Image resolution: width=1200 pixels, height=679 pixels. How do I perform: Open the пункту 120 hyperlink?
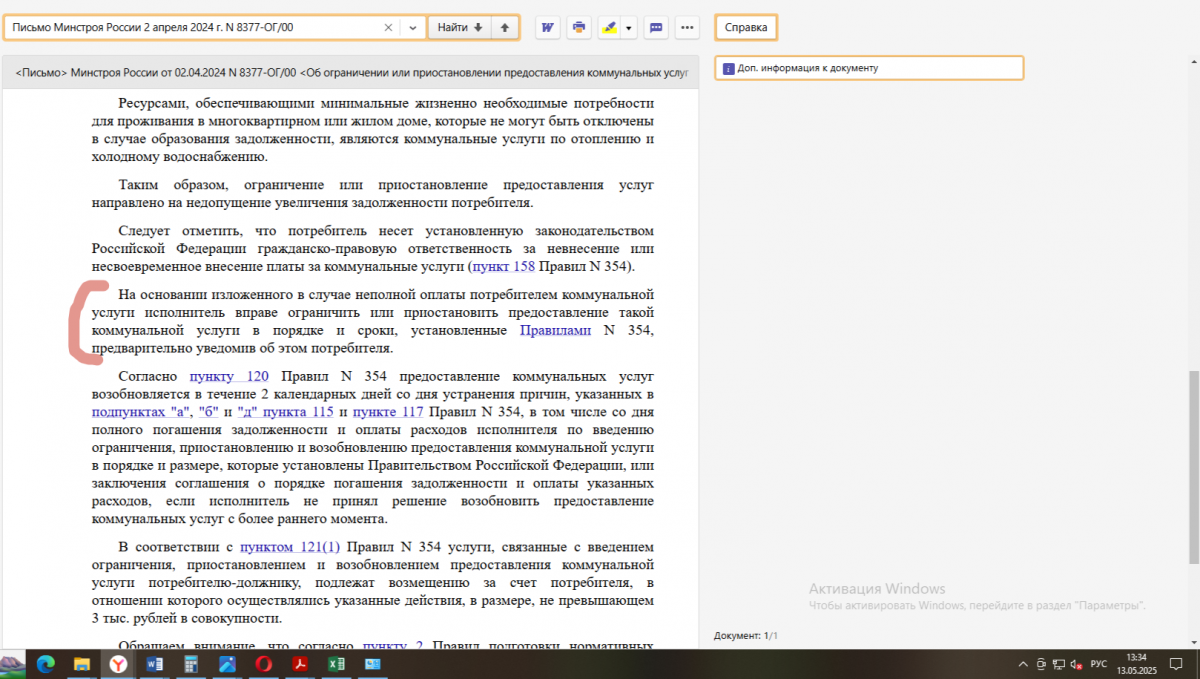click(229, 377)
